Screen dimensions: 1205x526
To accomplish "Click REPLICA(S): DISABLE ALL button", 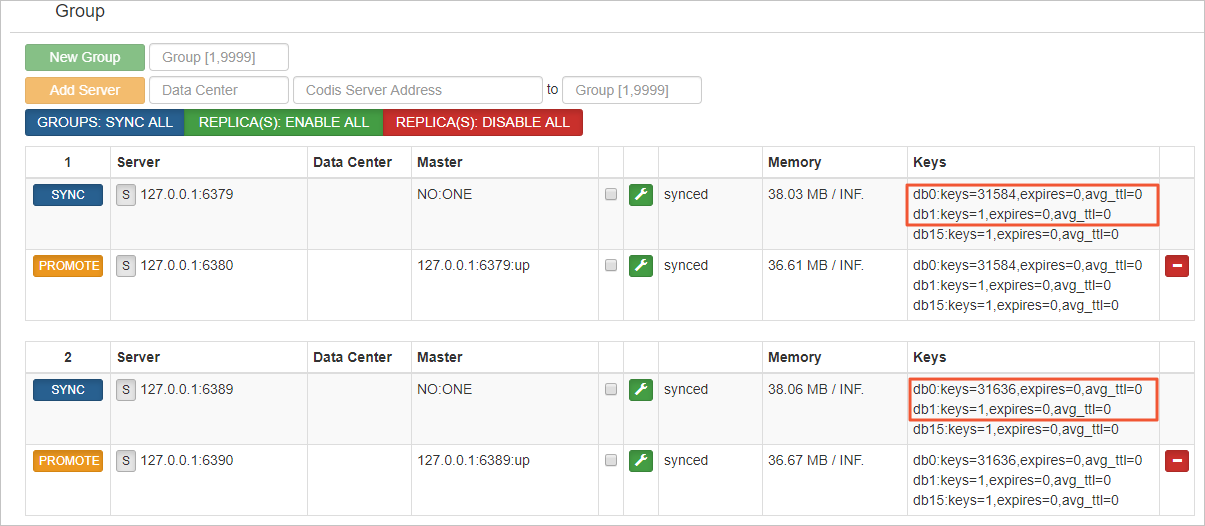I will 483,123.
